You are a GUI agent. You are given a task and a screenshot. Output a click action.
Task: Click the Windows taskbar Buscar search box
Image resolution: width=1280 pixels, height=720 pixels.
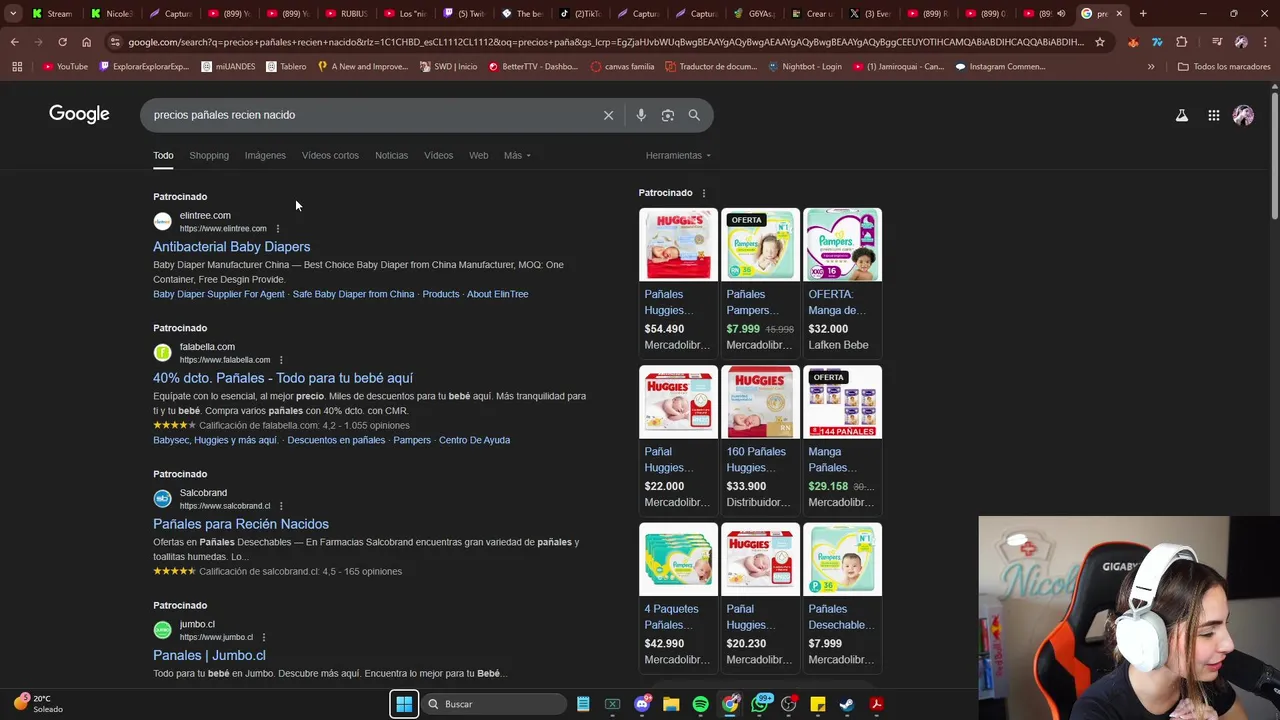point(494,704)
